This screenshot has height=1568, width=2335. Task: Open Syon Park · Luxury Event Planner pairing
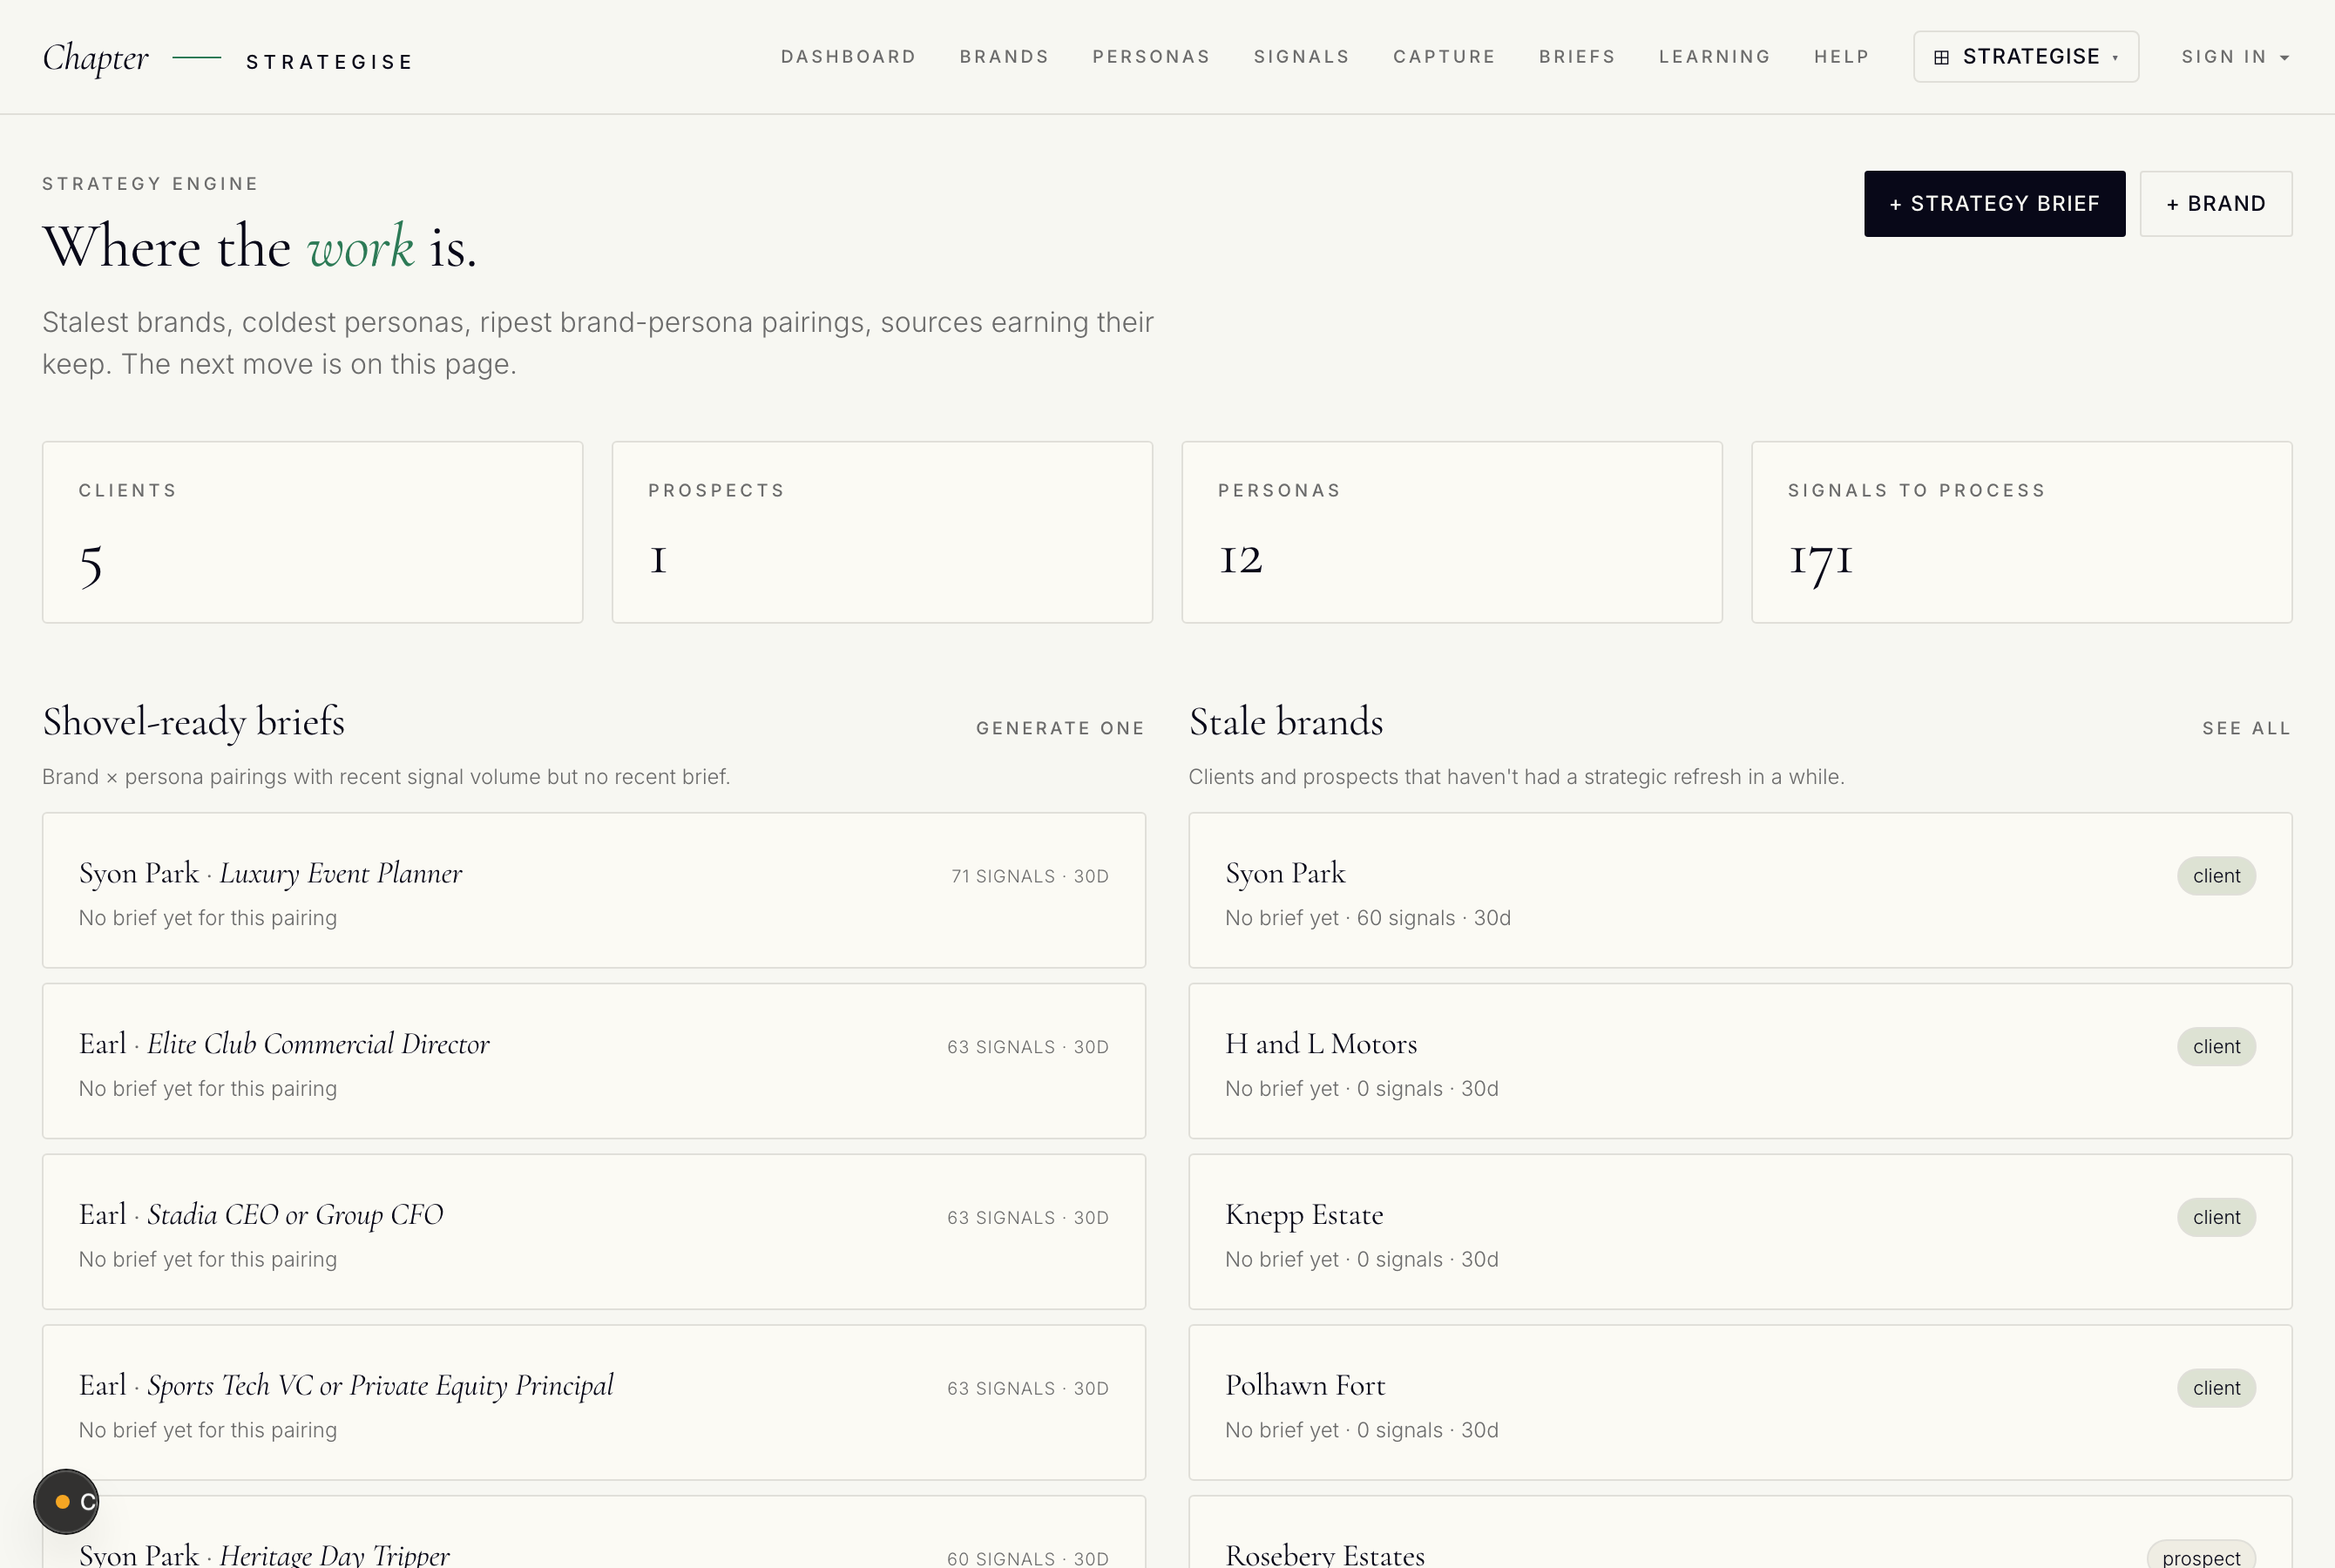593,890
